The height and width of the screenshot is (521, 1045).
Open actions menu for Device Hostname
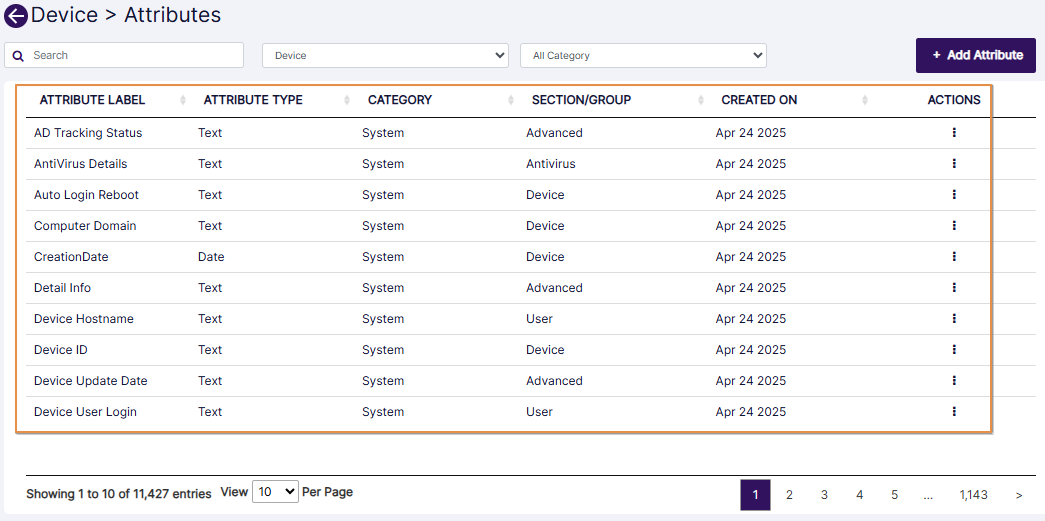coord(954,318)
